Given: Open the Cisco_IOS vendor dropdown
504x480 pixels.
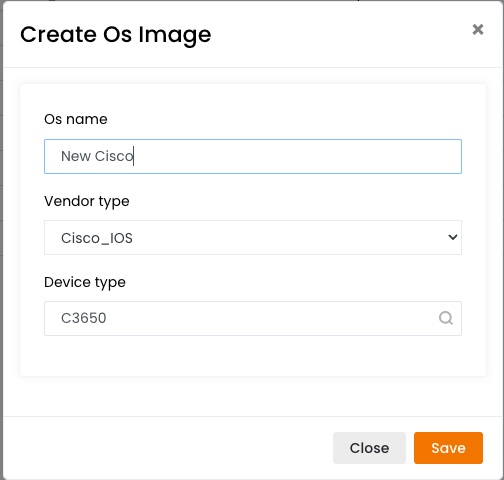Looking at the screenshot, I should (253, 237).
